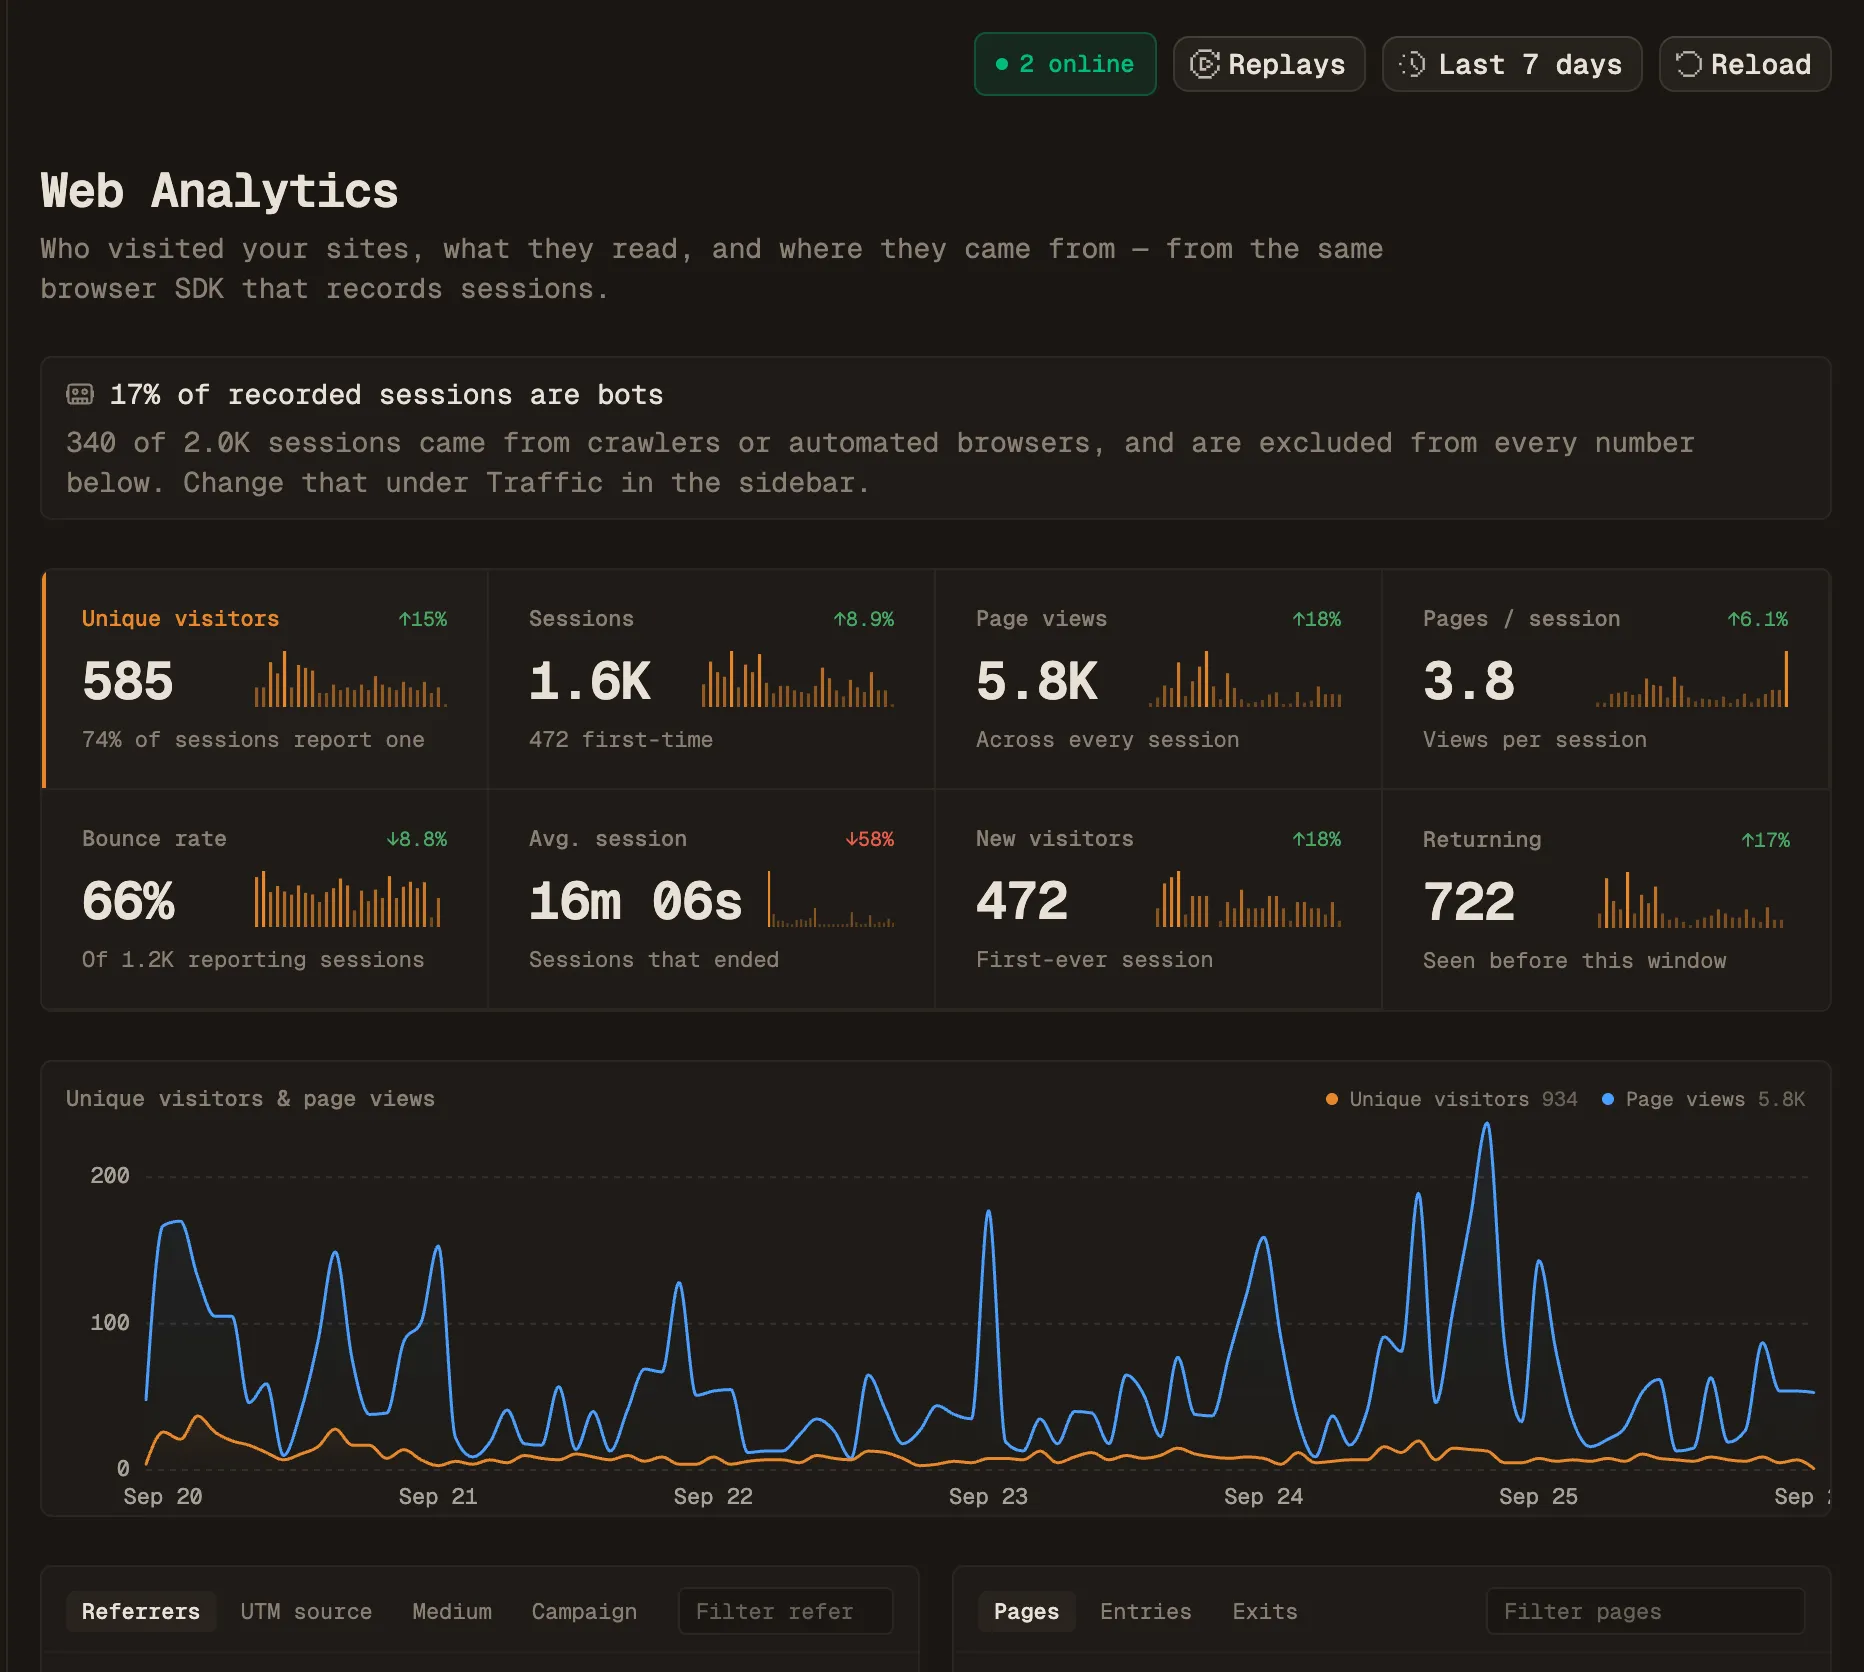Click the Sep 20 axis label

(163, 1497)
